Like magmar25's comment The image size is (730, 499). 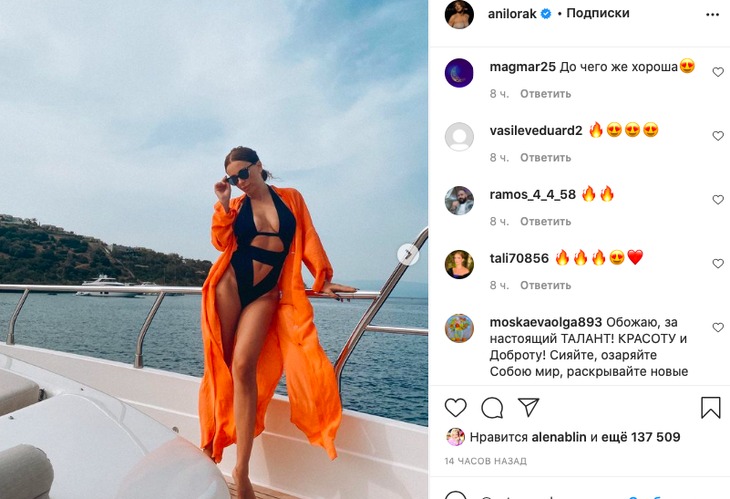pyautogui.click(x=718, y=72)
